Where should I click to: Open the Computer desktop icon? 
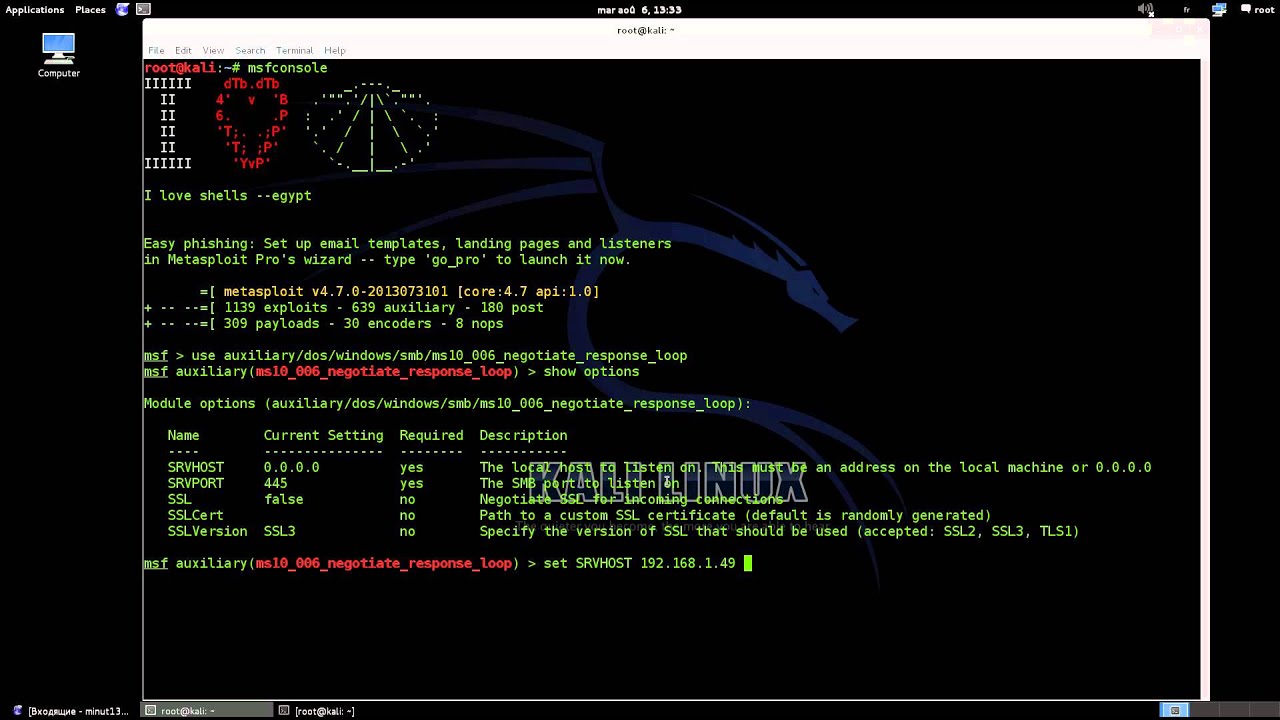(x=59, y=55)
